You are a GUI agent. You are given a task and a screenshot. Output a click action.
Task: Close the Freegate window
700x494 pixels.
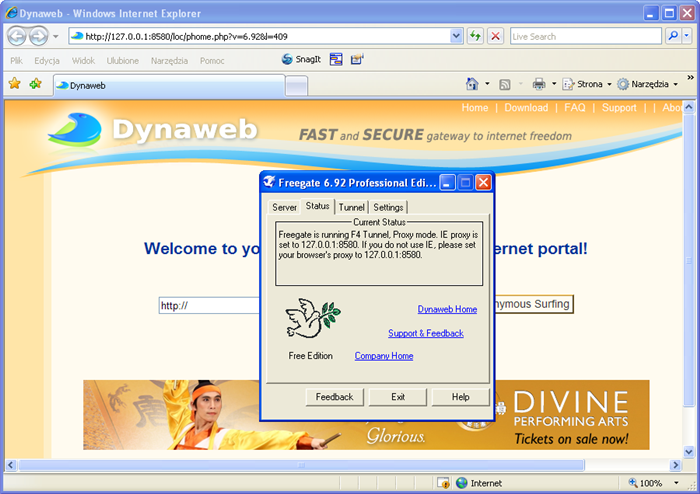coord(483,183)
